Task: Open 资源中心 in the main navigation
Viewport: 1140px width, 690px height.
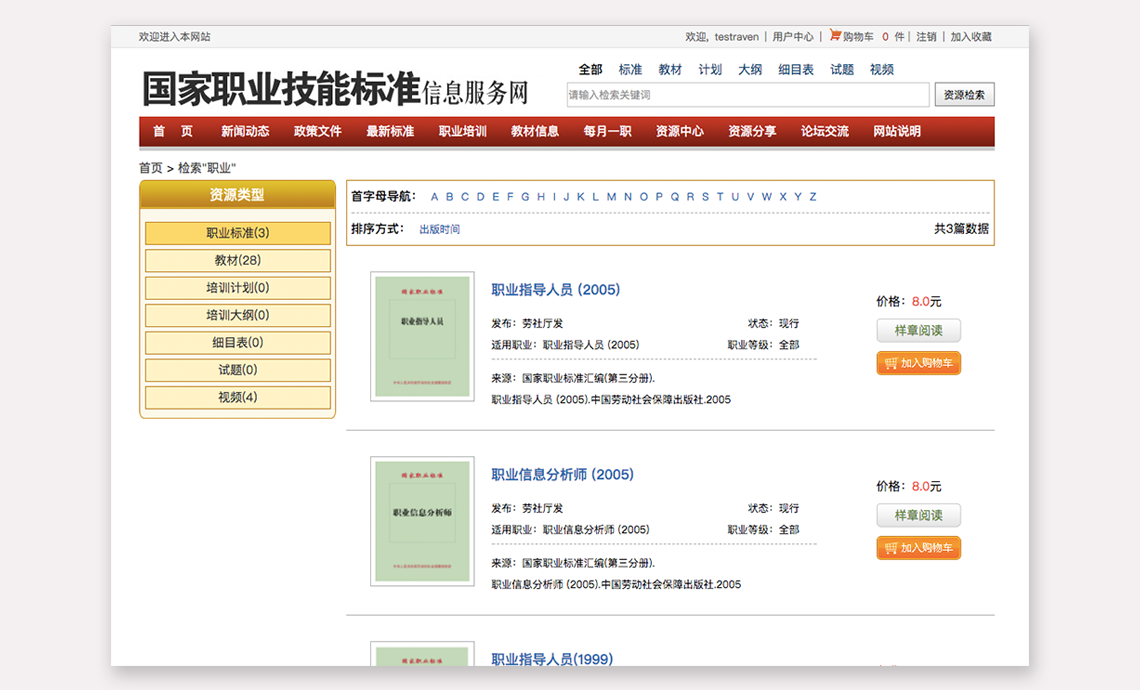Action: coord(679,131)
